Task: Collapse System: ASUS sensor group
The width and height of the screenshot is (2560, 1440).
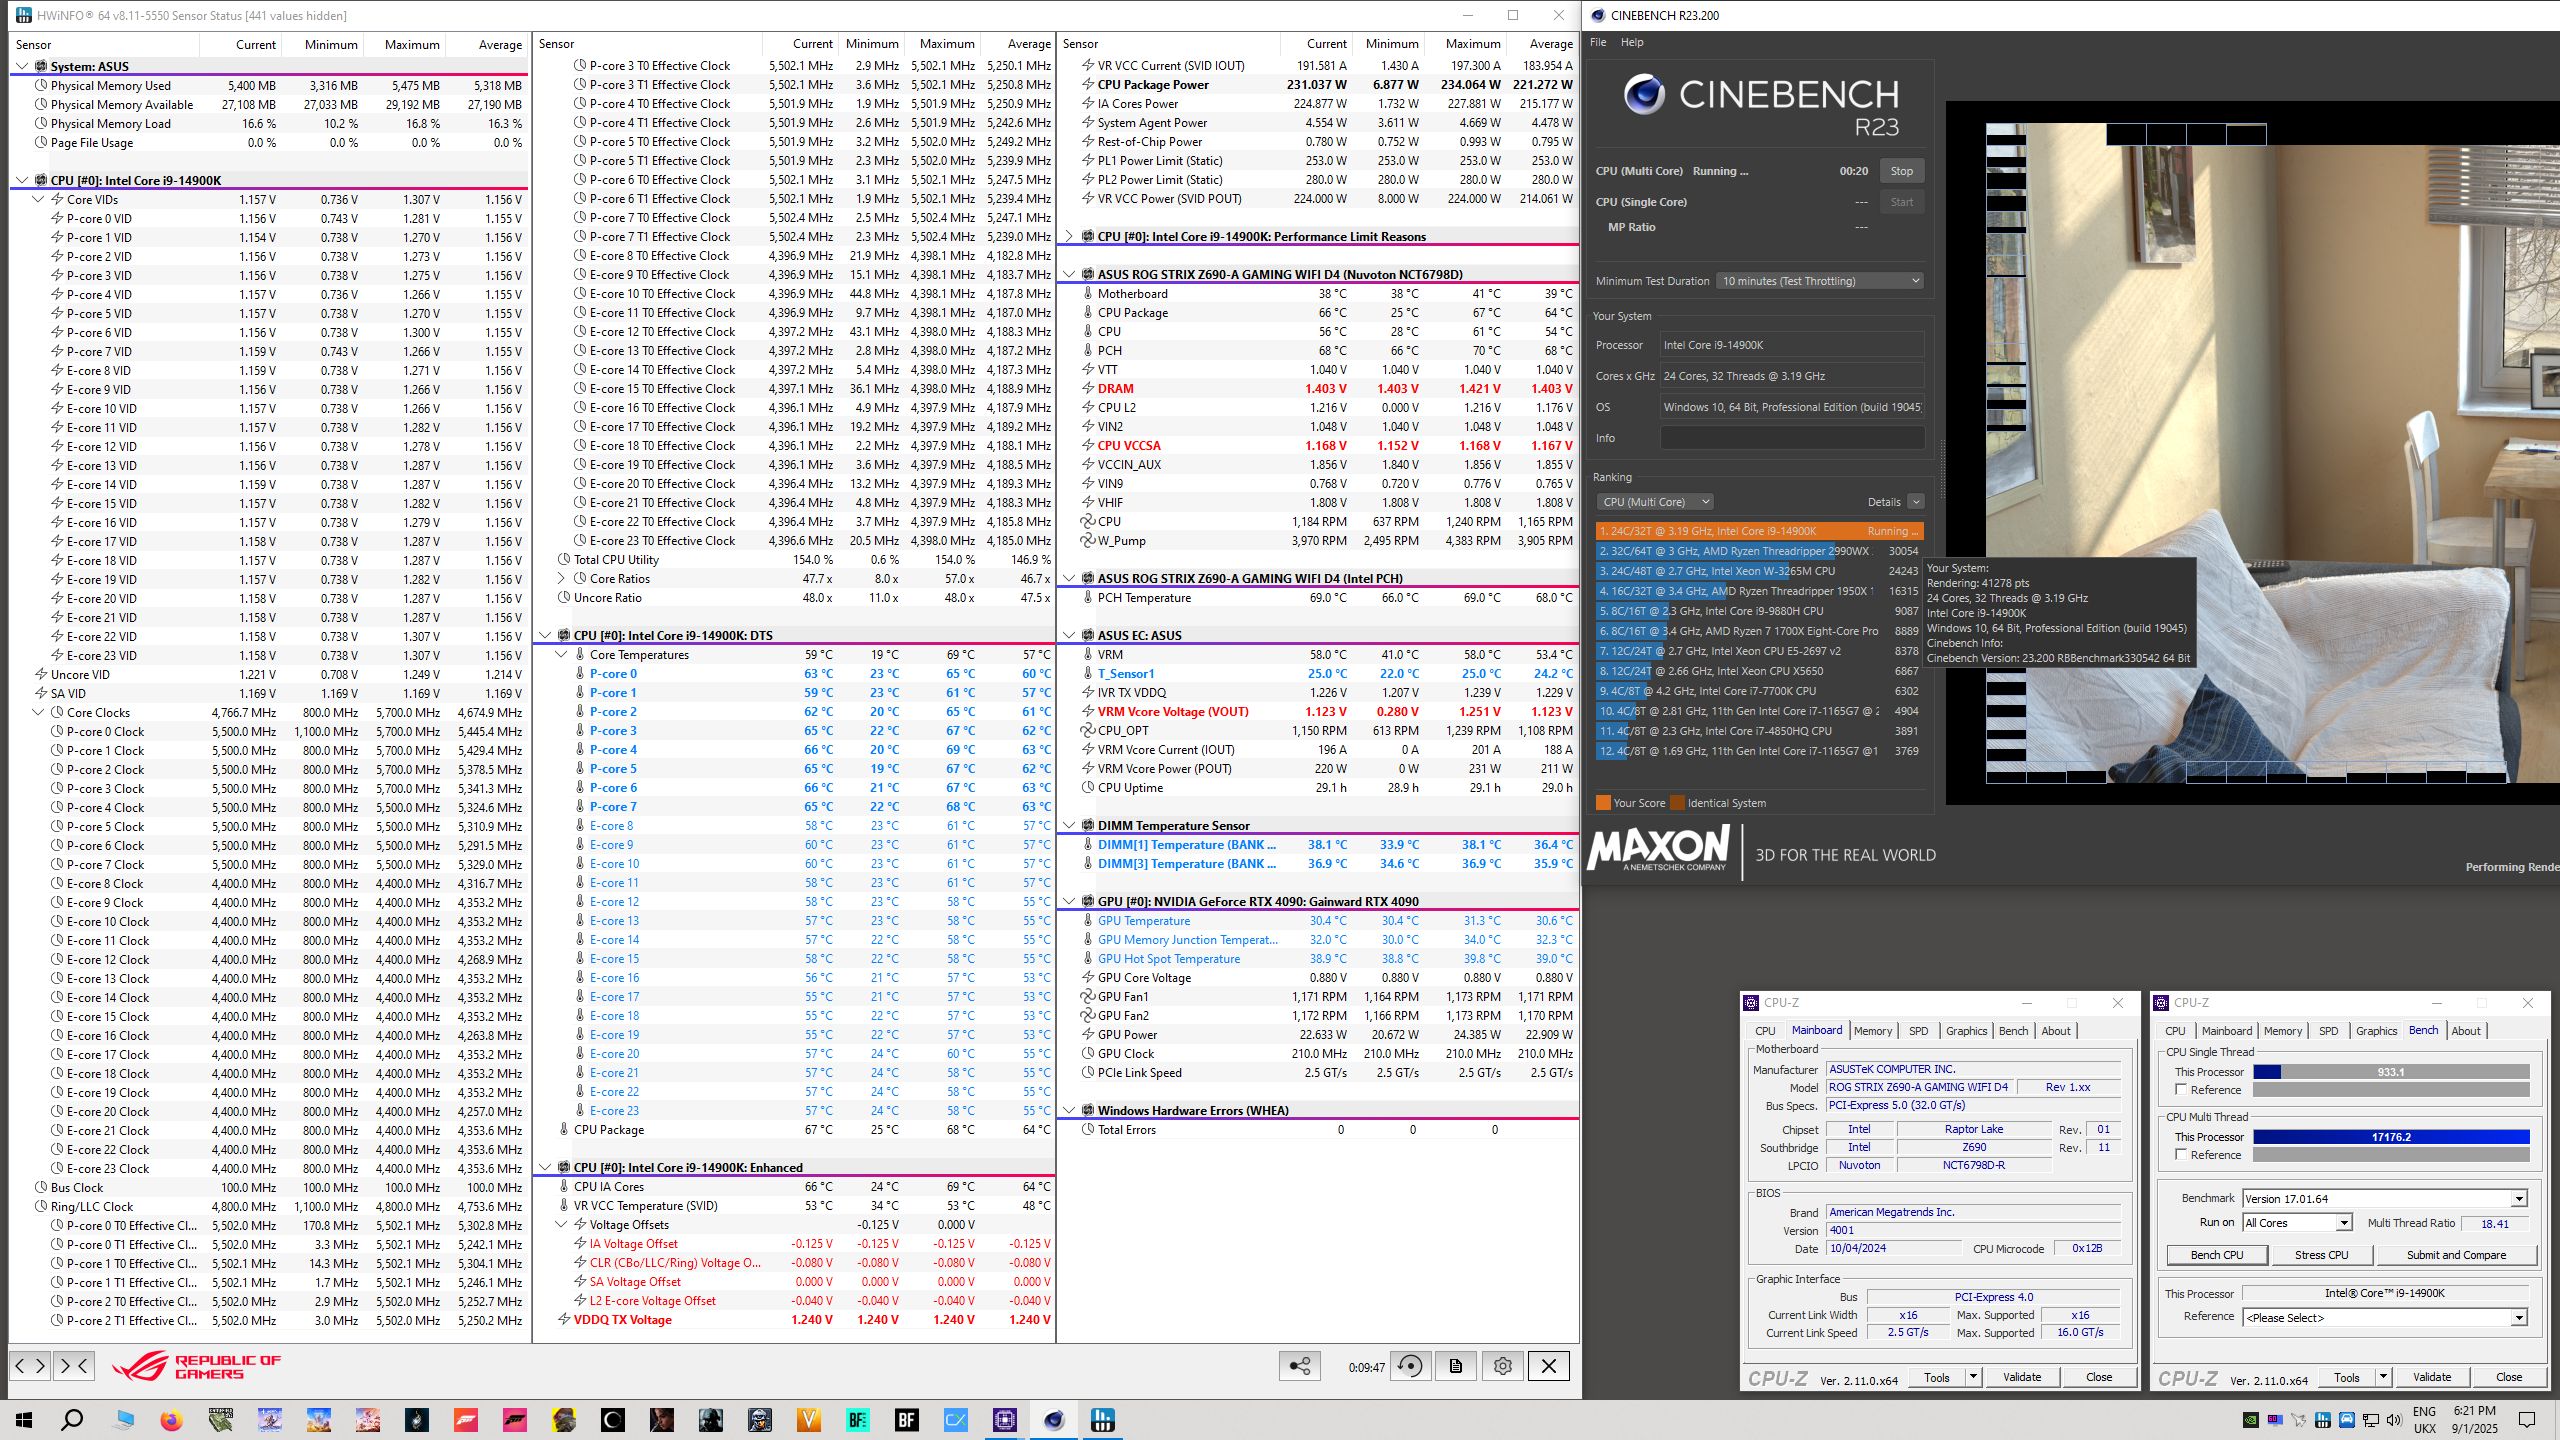Action: 22,67
